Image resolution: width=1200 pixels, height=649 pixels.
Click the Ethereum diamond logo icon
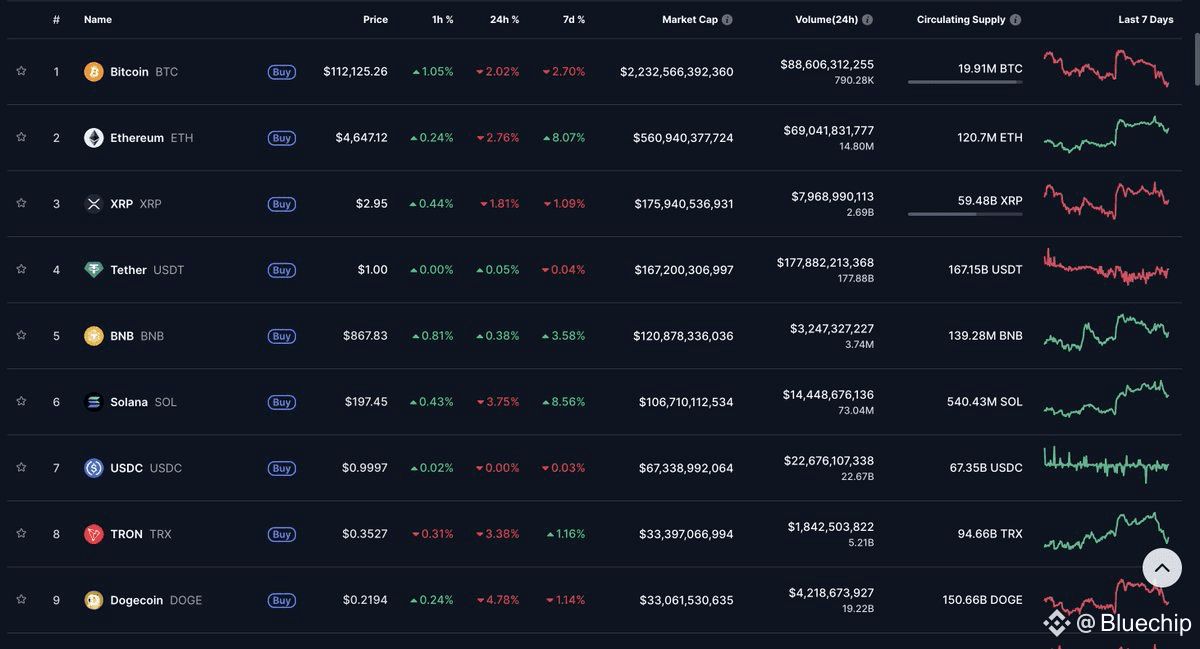click(94, 138)
